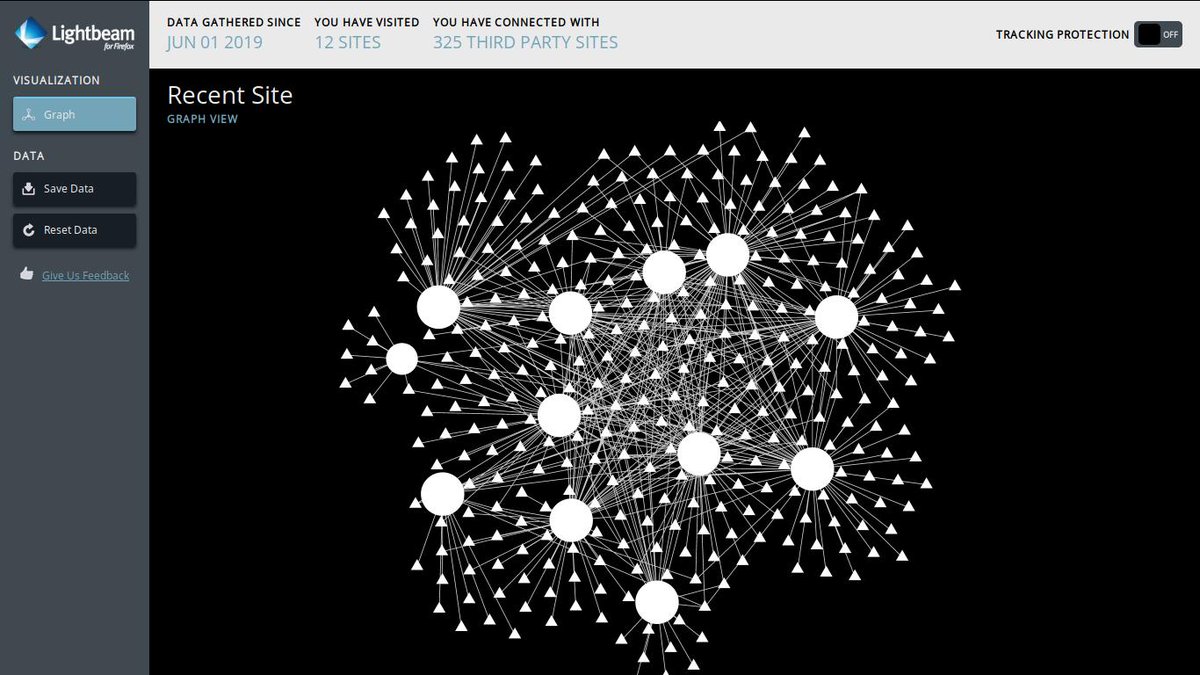The image size is (1200, 675).
Task: Toggle the Graph button in Visualization panel
Action: coord(73,113)
